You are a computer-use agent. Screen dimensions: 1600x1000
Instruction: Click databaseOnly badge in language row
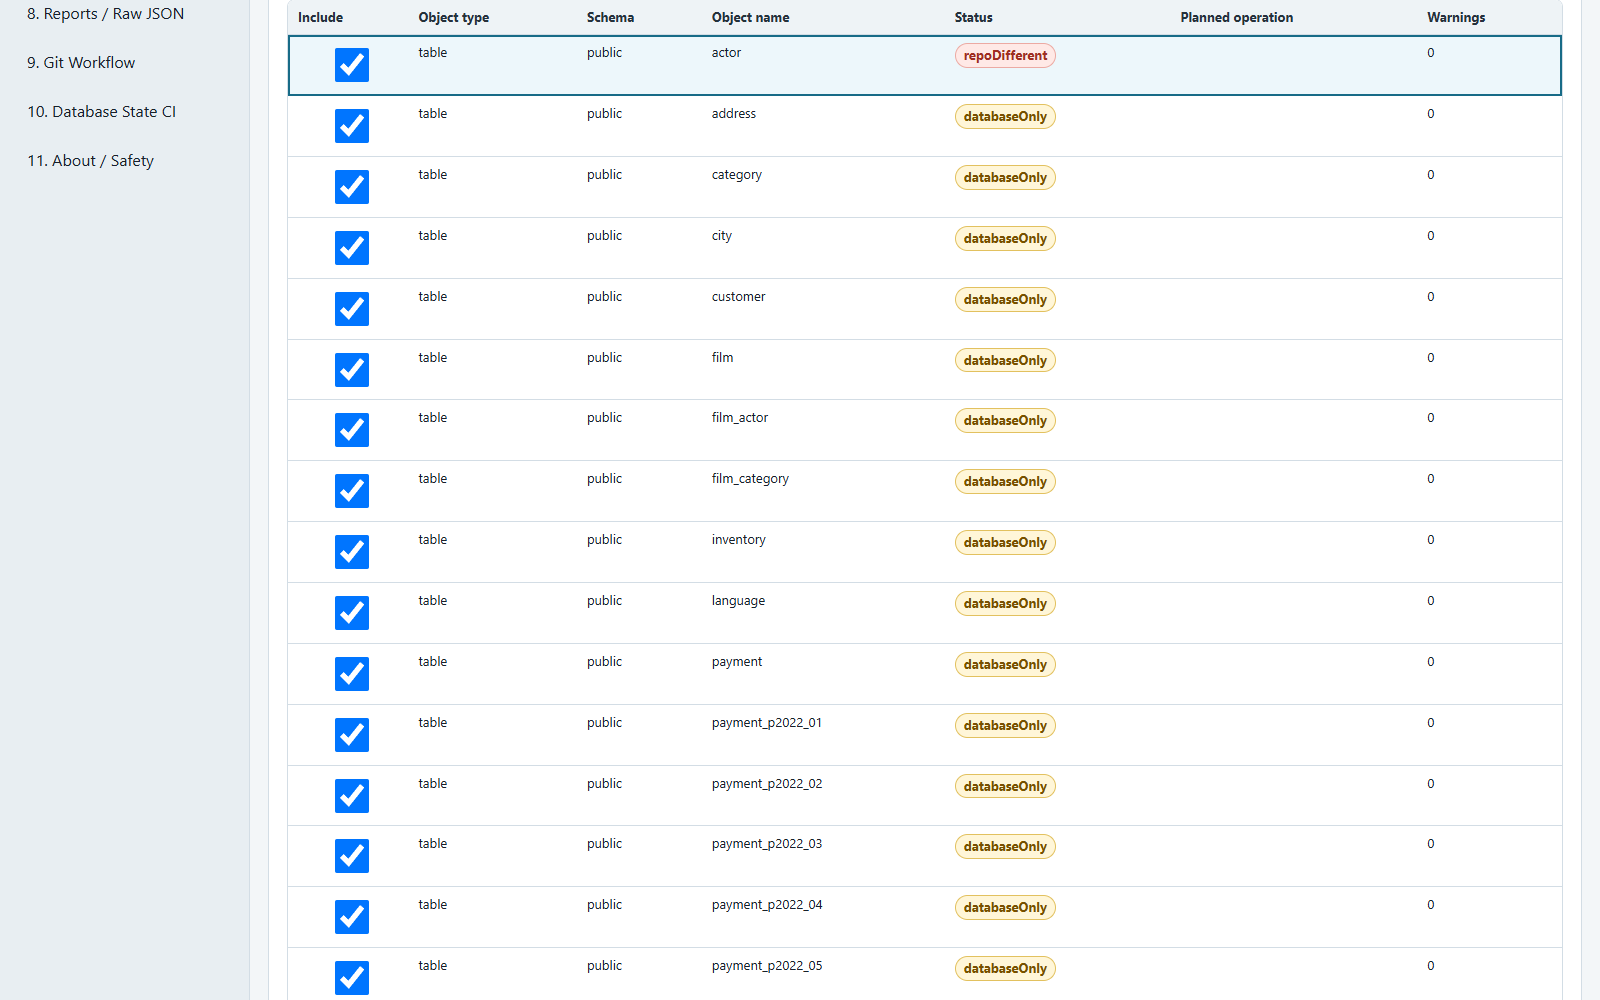(1005, 604)
